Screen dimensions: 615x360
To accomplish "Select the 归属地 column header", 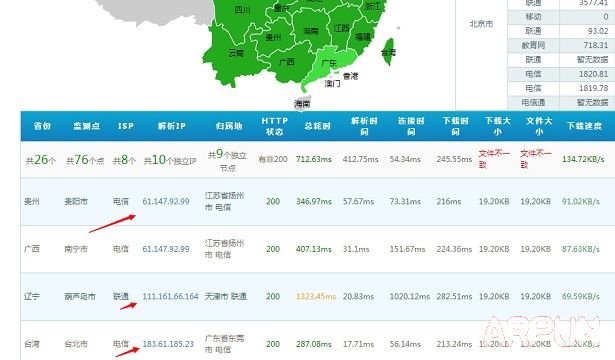I will (x=229, y=126).
